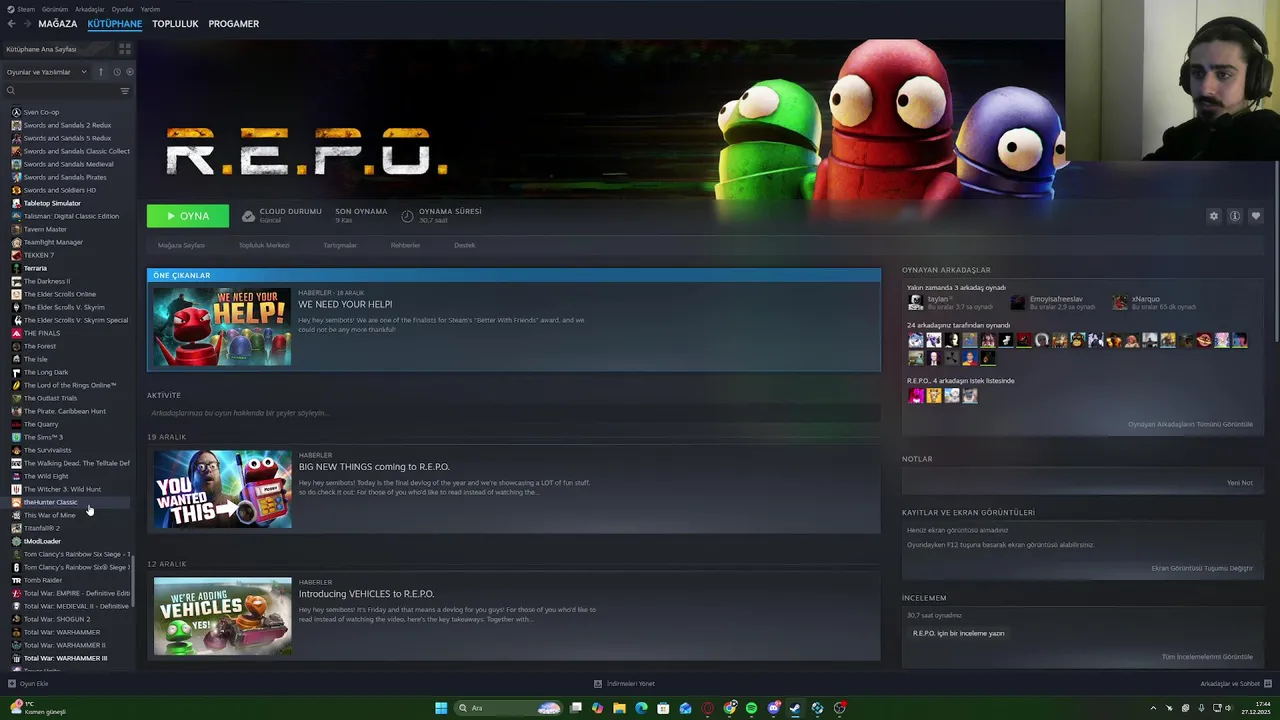Go to KÜTÜPHANE tab

(x=115, y=24)
